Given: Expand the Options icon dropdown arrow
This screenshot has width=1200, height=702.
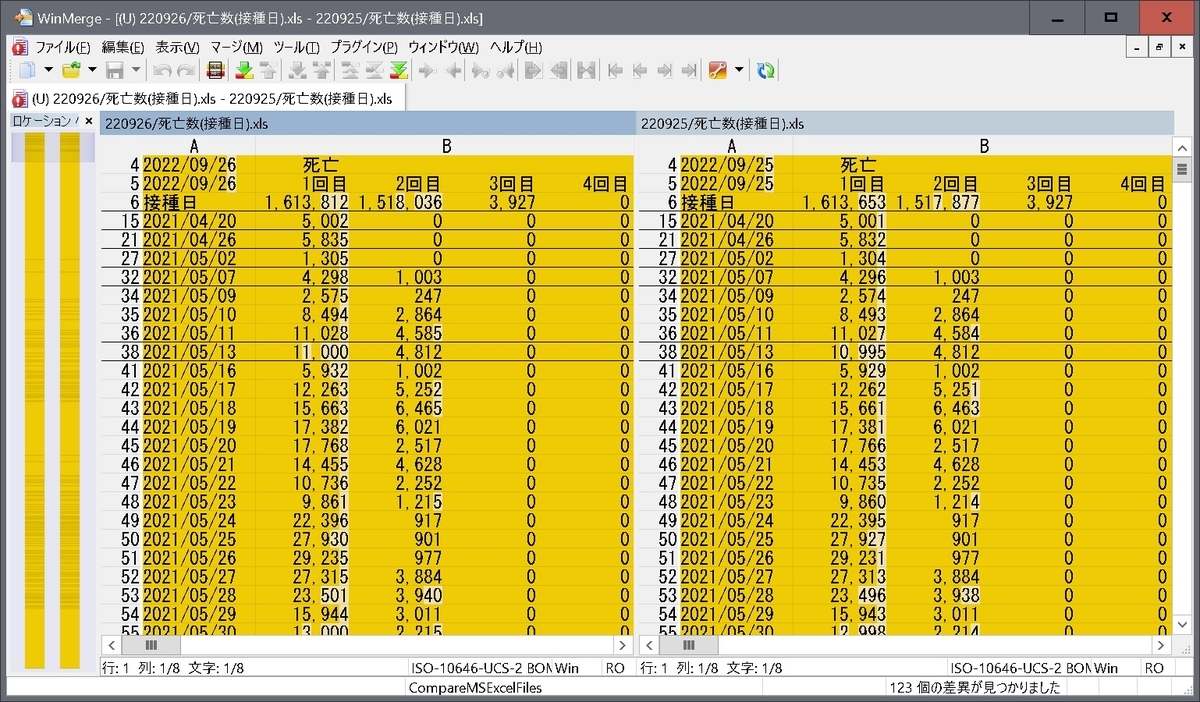Looking at the screenshot, I should pos(739,70).
